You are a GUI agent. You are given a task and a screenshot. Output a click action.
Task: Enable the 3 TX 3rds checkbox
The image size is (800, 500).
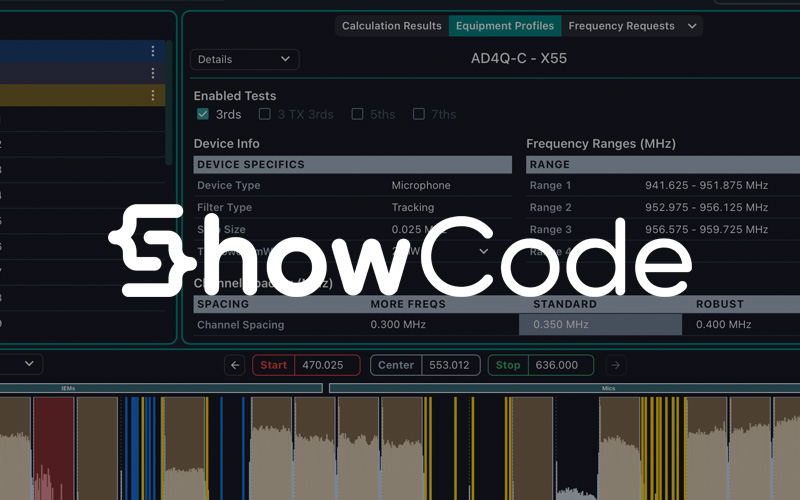point(264,114)
